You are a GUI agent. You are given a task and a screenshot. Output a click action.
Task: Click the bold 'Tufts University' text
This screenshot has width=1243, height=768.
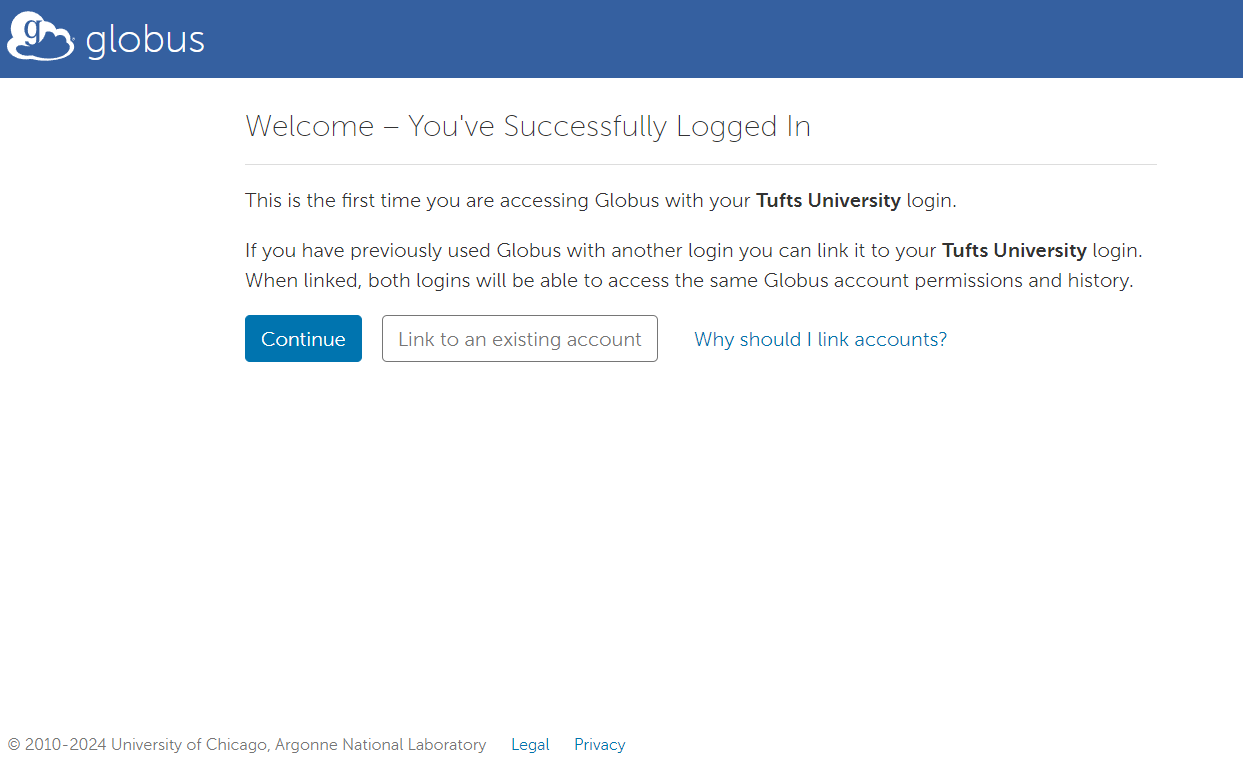tap(828, 200)
